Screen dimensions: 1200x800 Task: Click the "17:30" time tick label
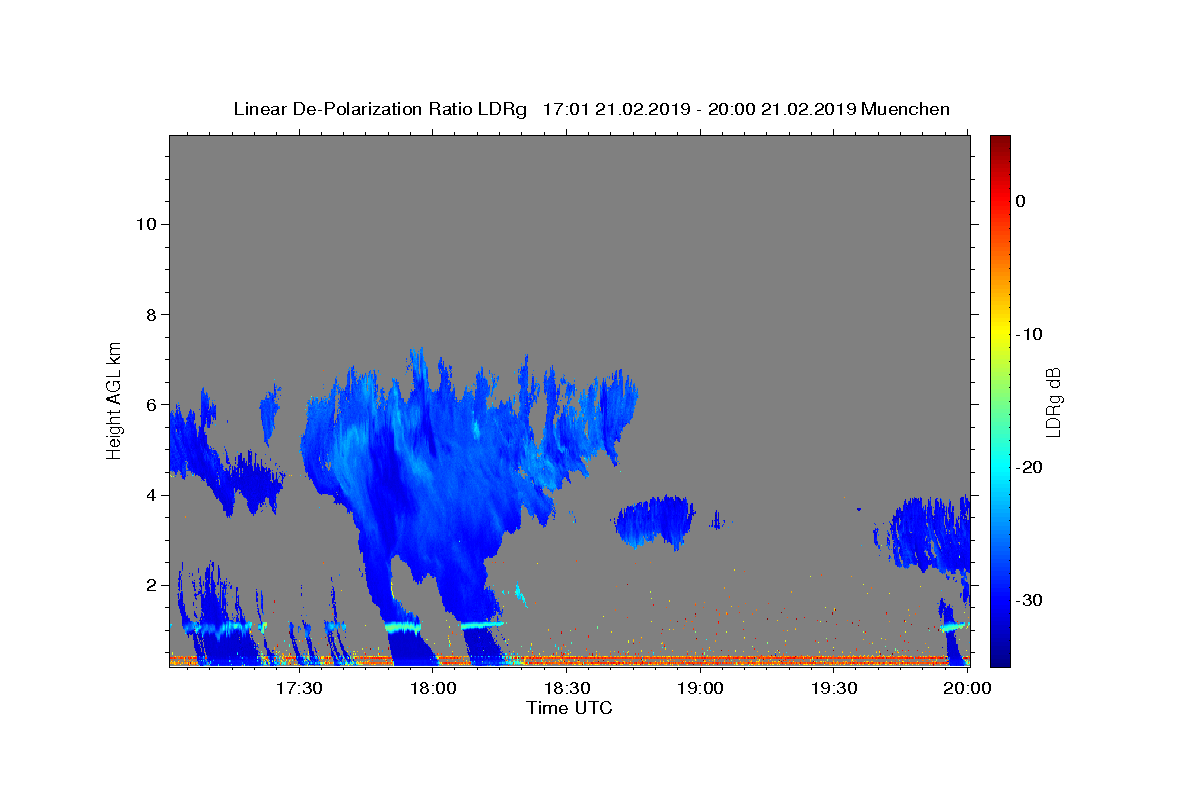[x=299, y=689]
